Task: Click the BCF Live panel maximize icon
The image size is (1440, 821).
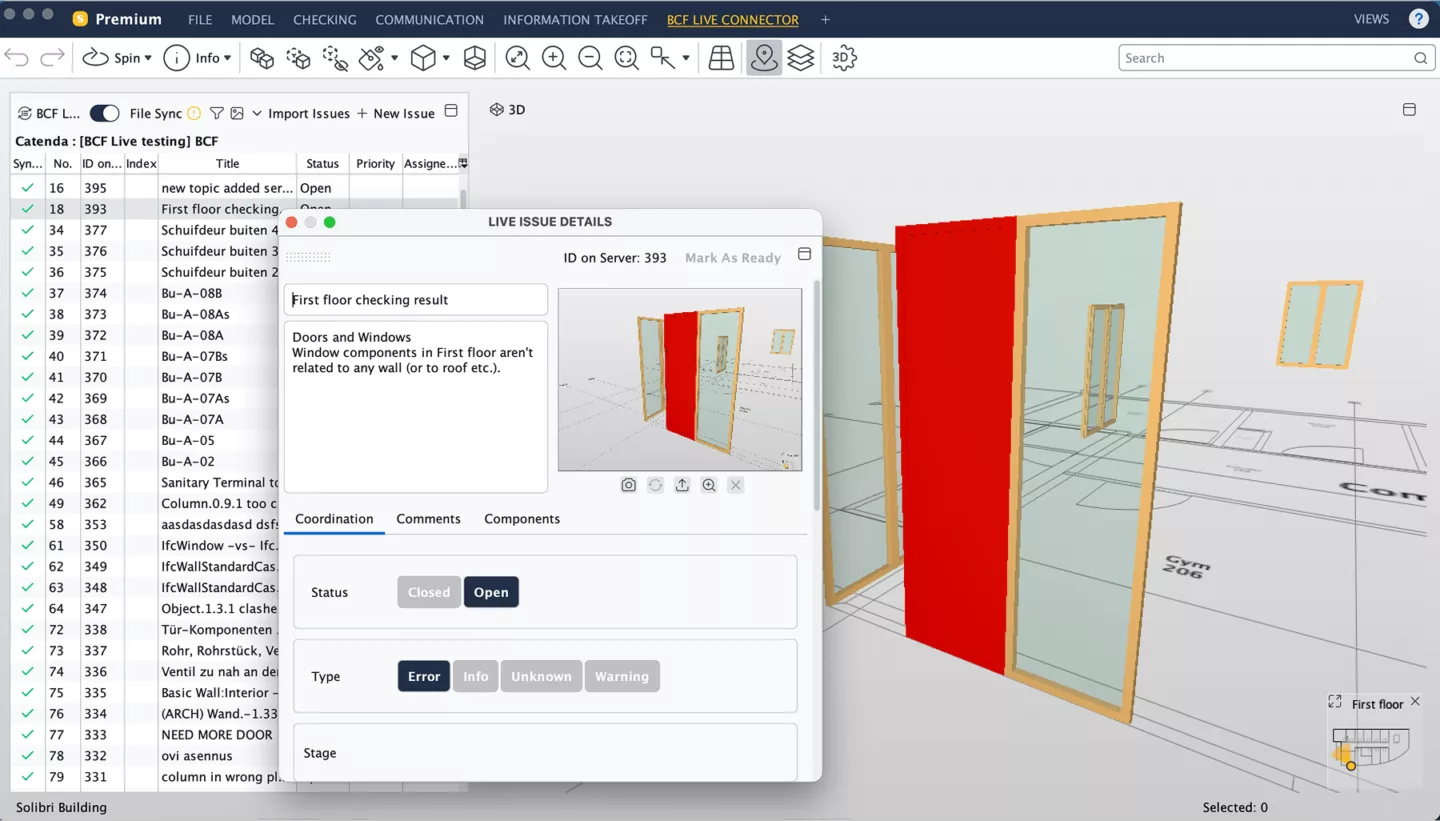Action: [451, 111]
